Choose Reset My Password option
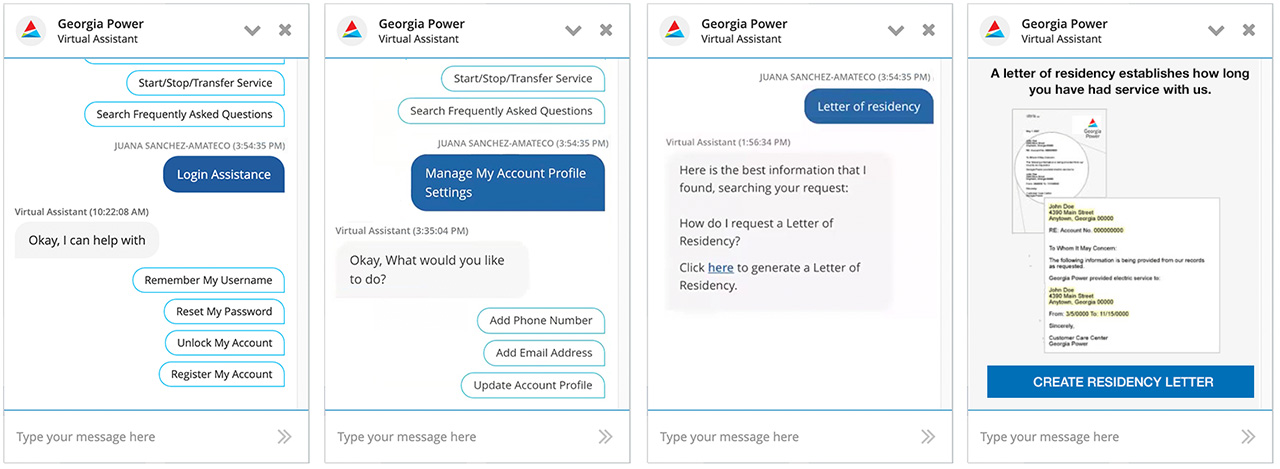 [224, 311]
